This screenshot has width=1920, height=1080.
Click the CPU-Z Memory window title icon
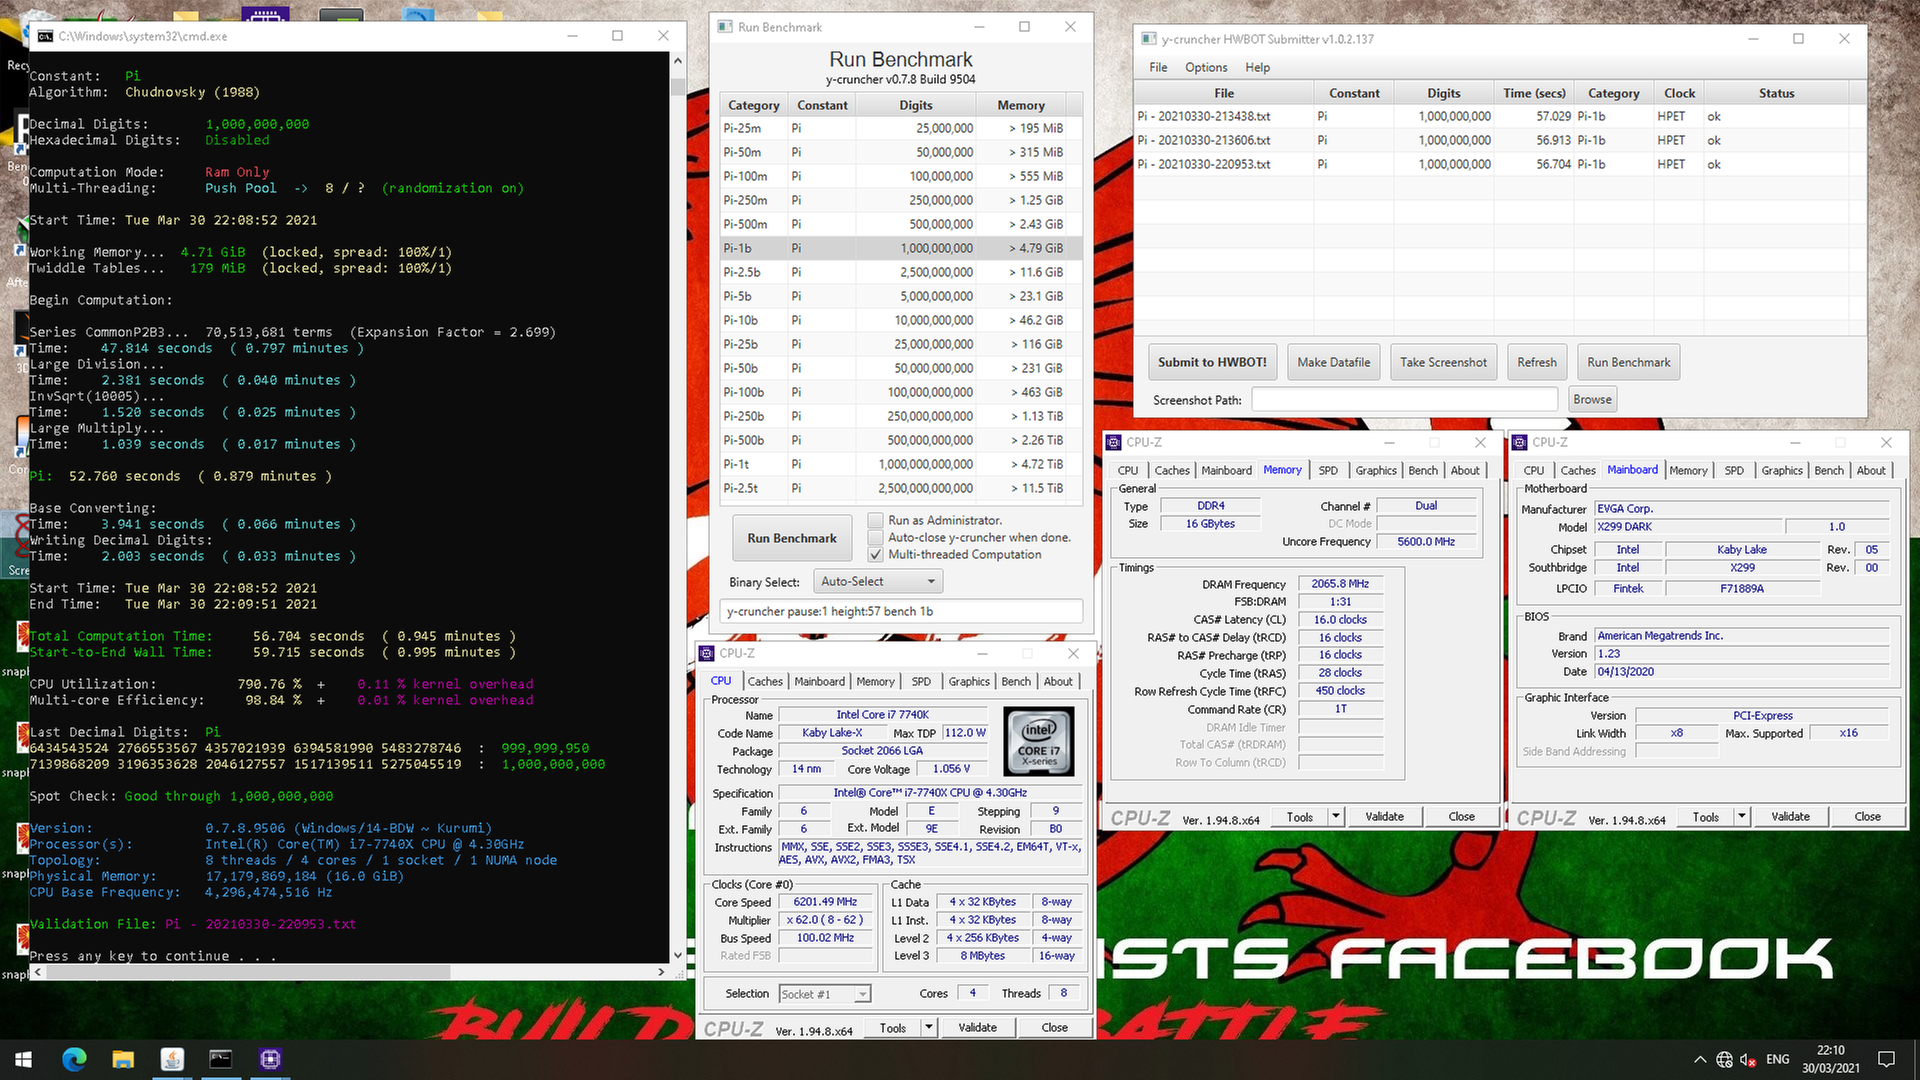1114,442
